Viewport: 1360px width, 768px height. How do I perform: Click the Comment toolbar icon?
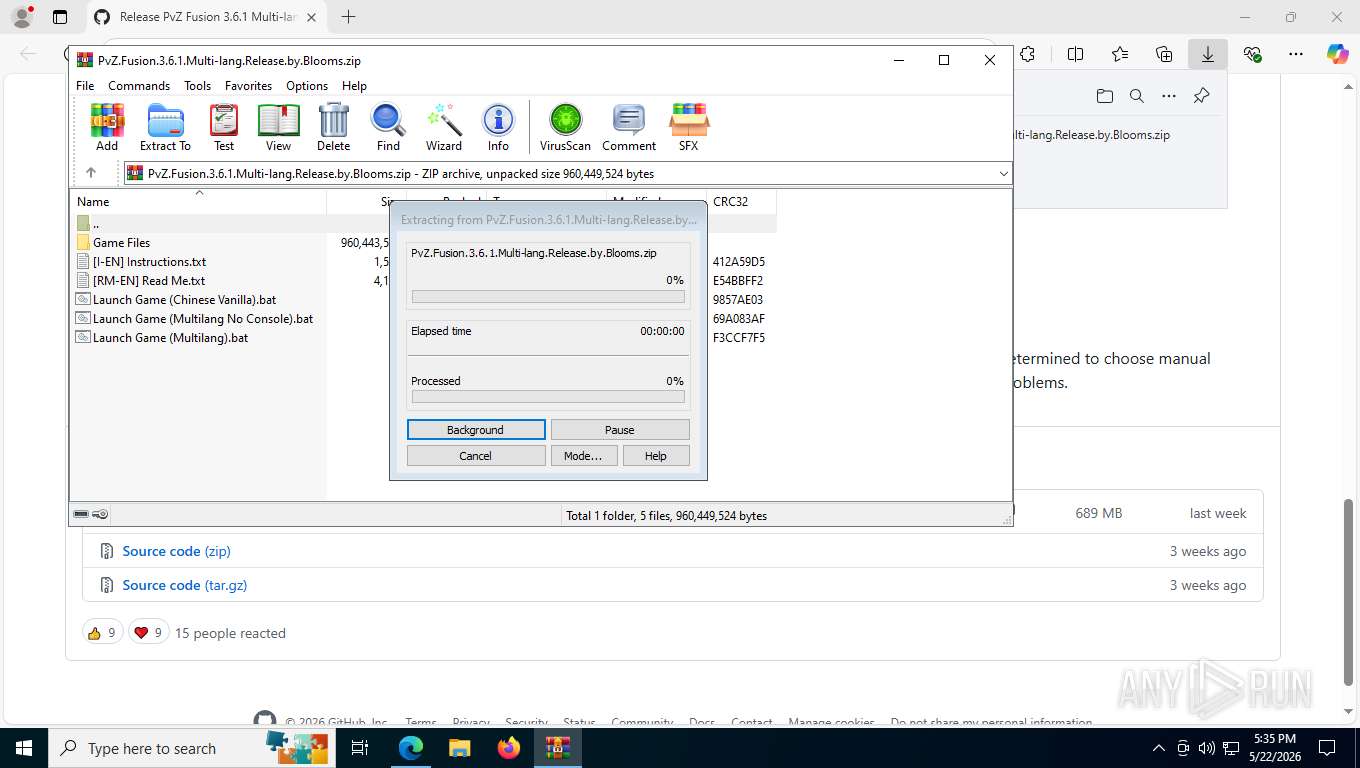click(629, 127)
